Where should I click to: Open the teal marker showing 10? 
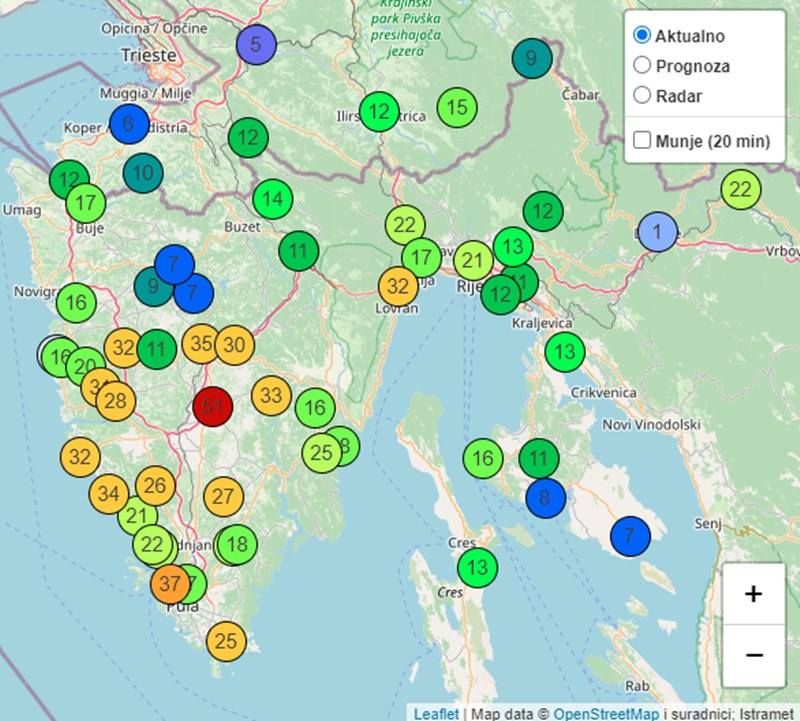(143, 173)
